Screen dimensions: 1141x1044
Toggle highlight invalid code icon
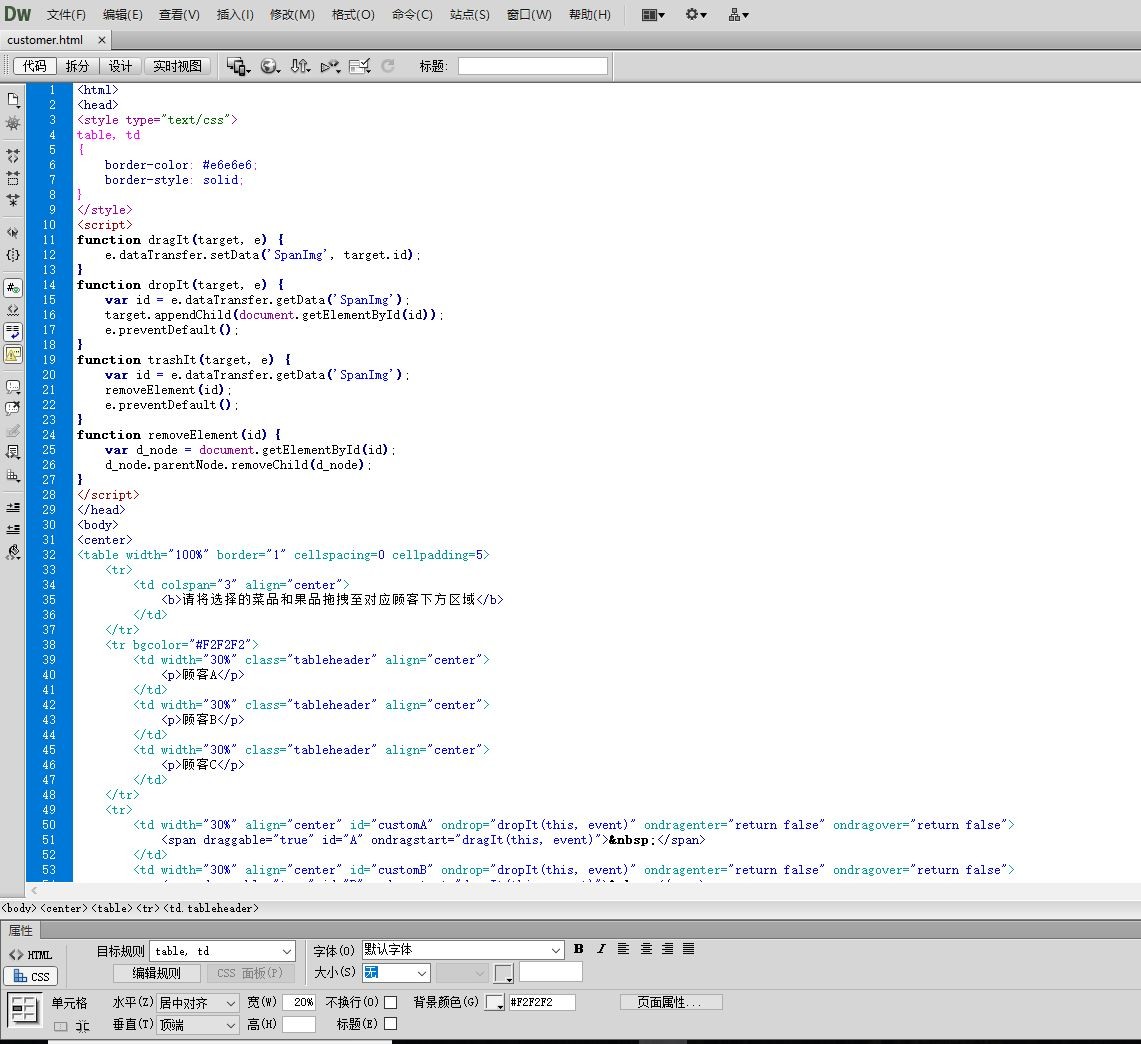tap(13, 310)
